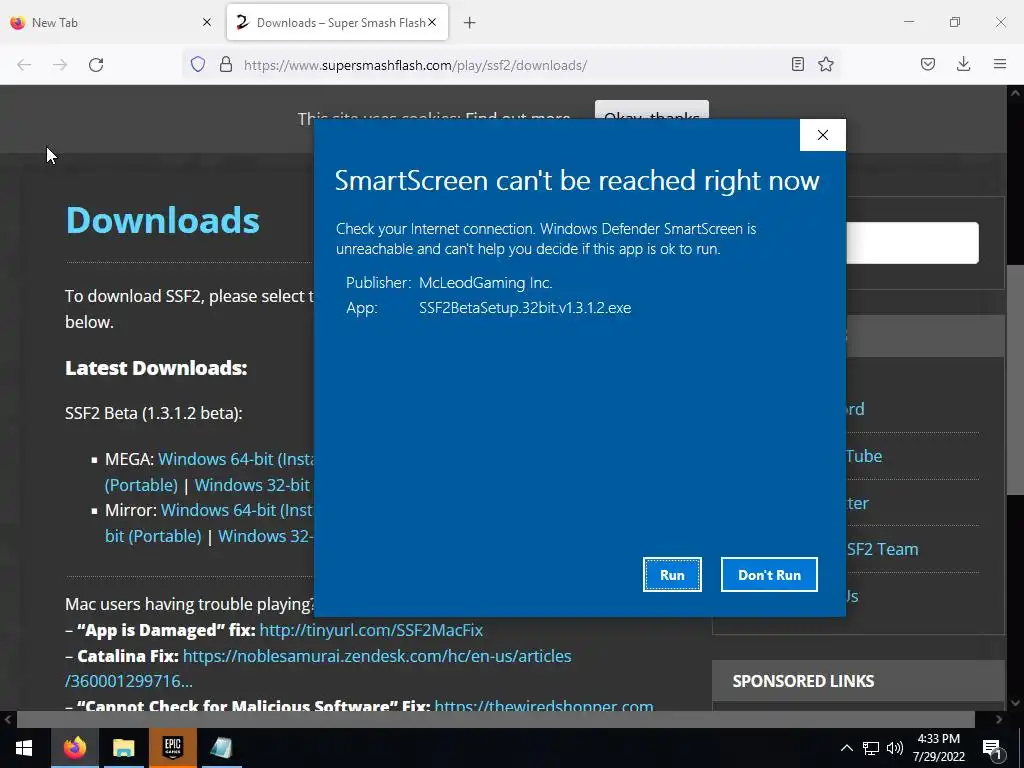Viewport: 1024px width, 768px height.
Task: Close the New Tab tab
Action: coord(207,22)
